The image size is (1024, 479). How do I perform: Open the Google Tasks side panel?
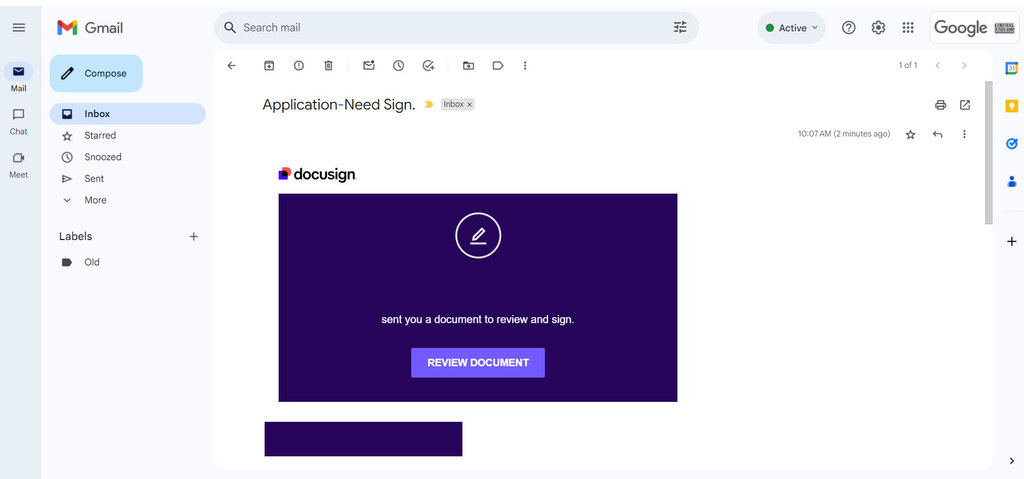[1012, 144]
